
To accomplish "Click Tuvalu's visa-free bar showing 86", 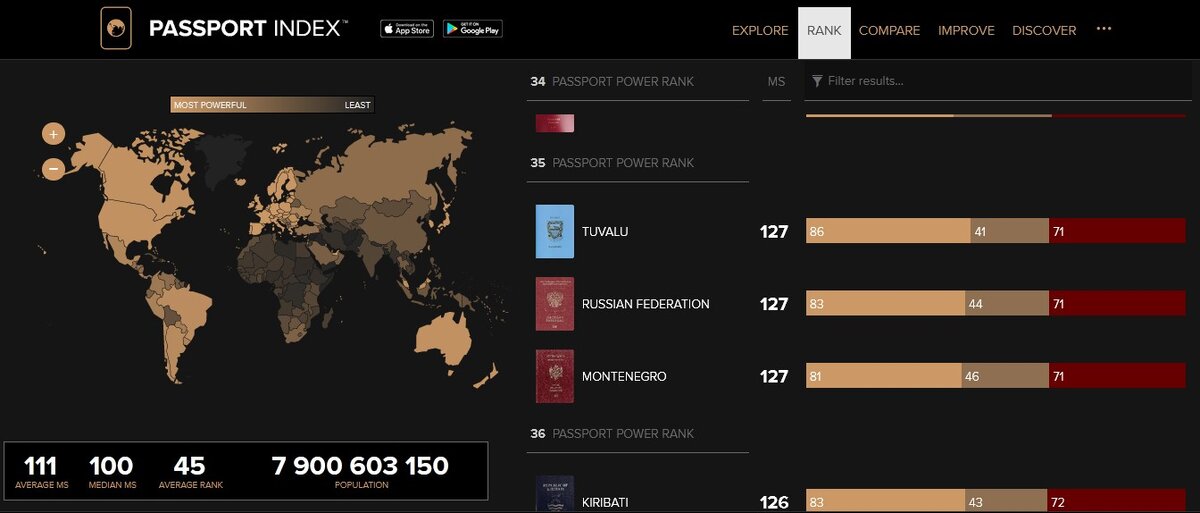I will coord(888,232).
